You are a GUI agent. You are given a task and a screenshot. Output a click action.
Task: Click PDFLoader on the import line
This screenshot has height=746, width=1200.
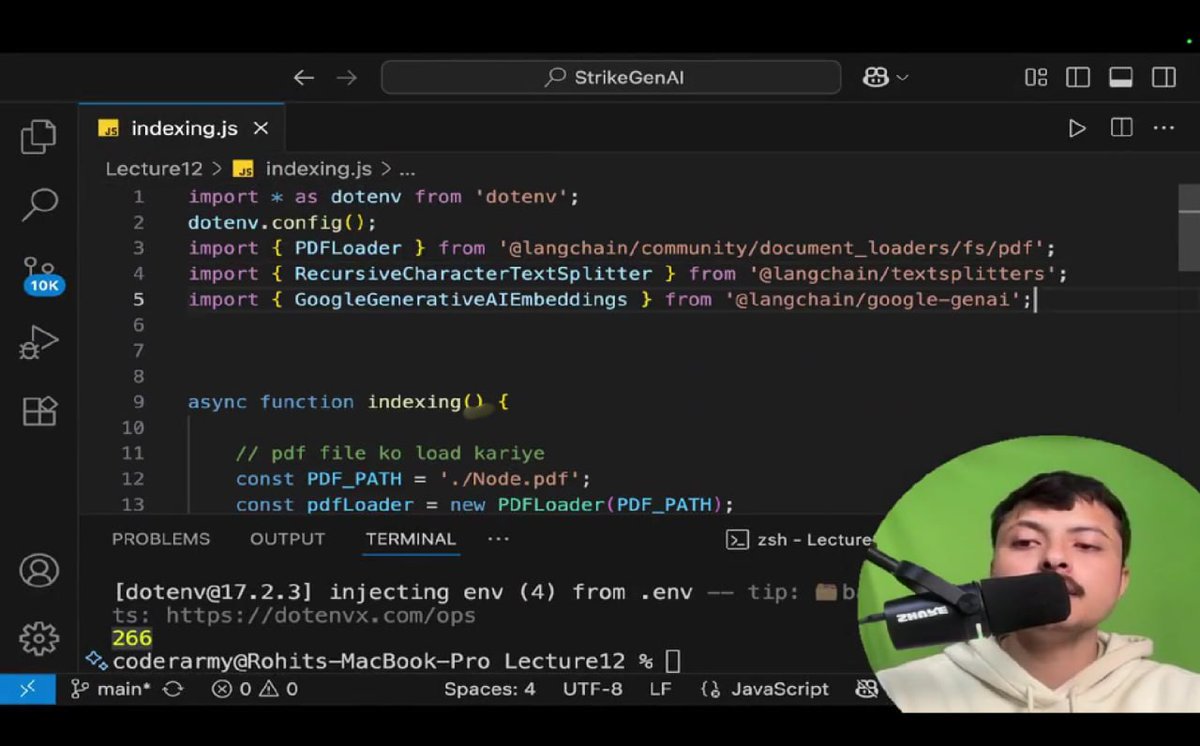[x=348, y=248]
